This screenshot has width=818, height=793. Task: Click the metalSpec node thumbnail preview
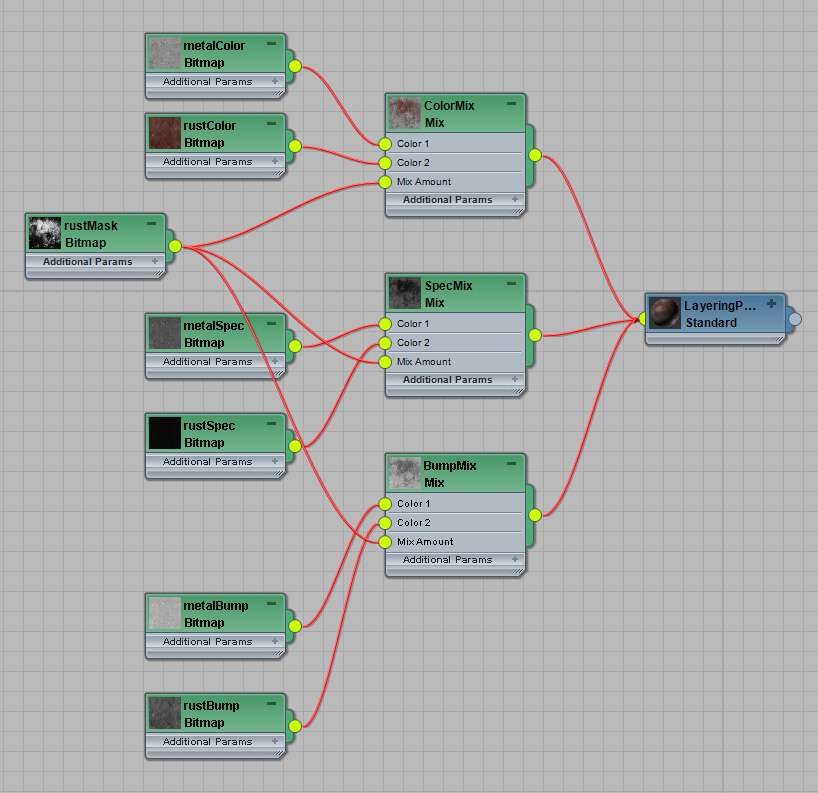pyautogui.click(x=165, y=333)
